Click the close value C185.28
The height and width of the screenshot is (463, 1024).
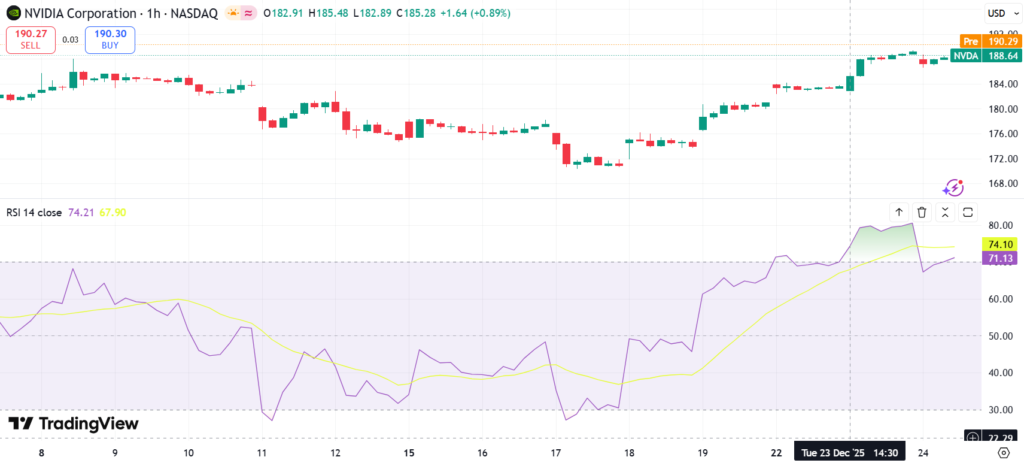pos(415,13)
